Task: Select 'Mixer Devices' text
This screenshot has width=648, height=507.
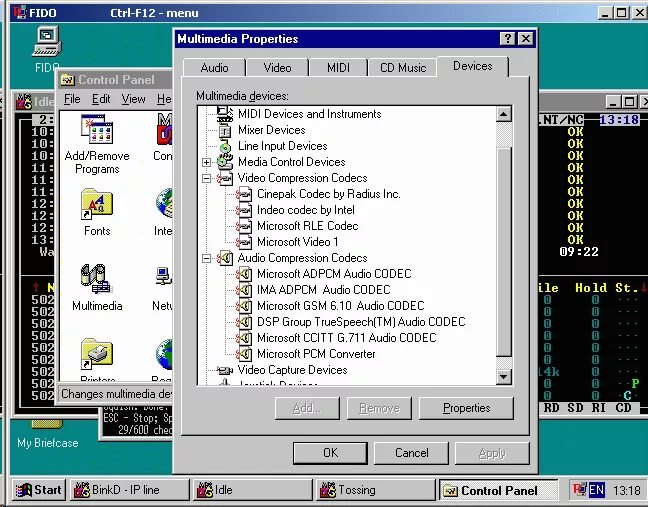Action: [x=272, y=130]
